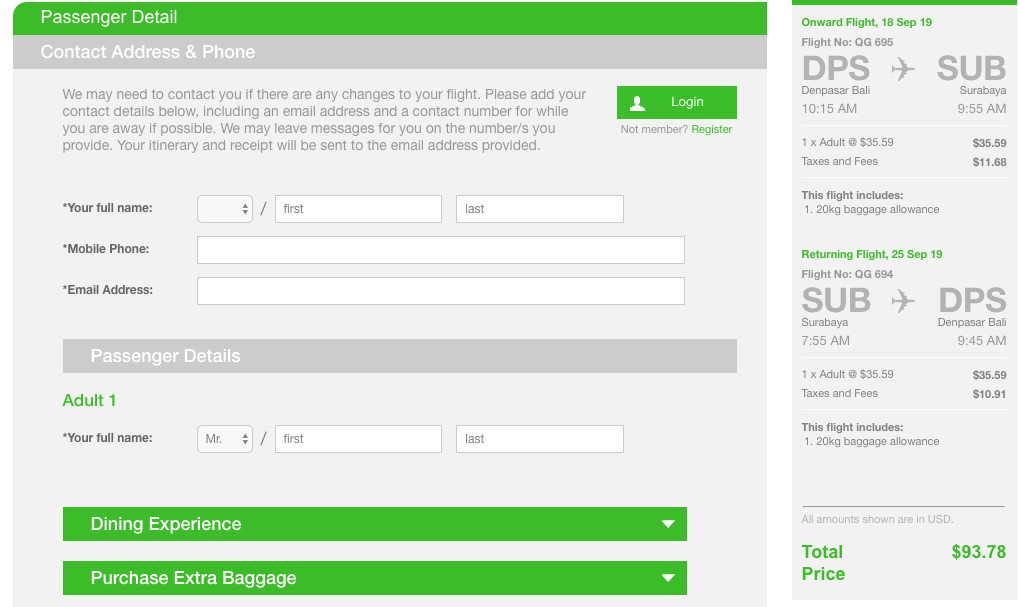Click All amounts shown are in USD
The width and height of the screenshot is (1018, 607).
pos(877,519)
